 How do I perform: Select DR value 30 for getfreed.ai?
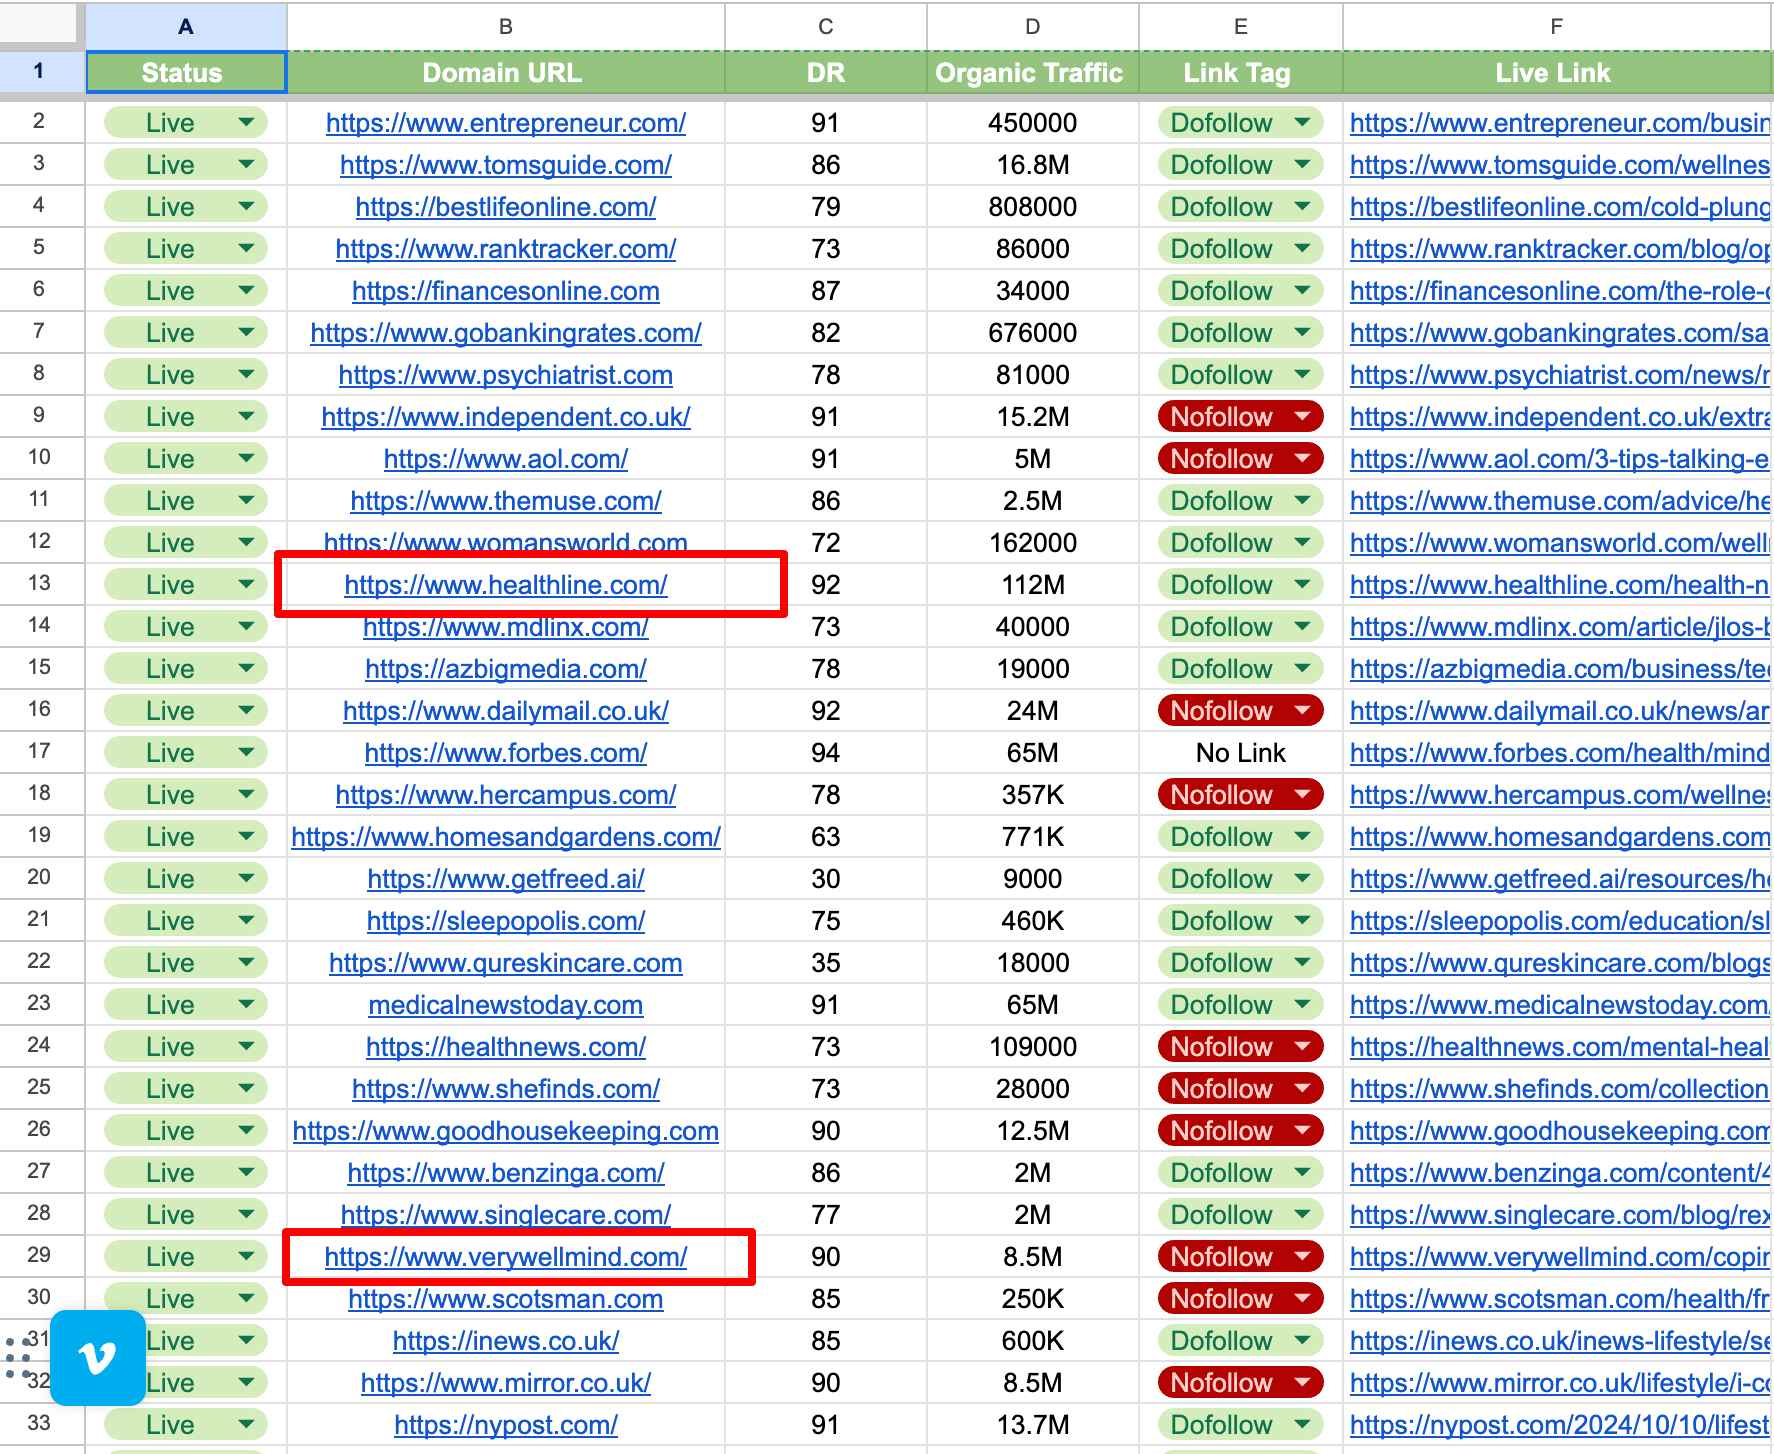coord(826,879)
